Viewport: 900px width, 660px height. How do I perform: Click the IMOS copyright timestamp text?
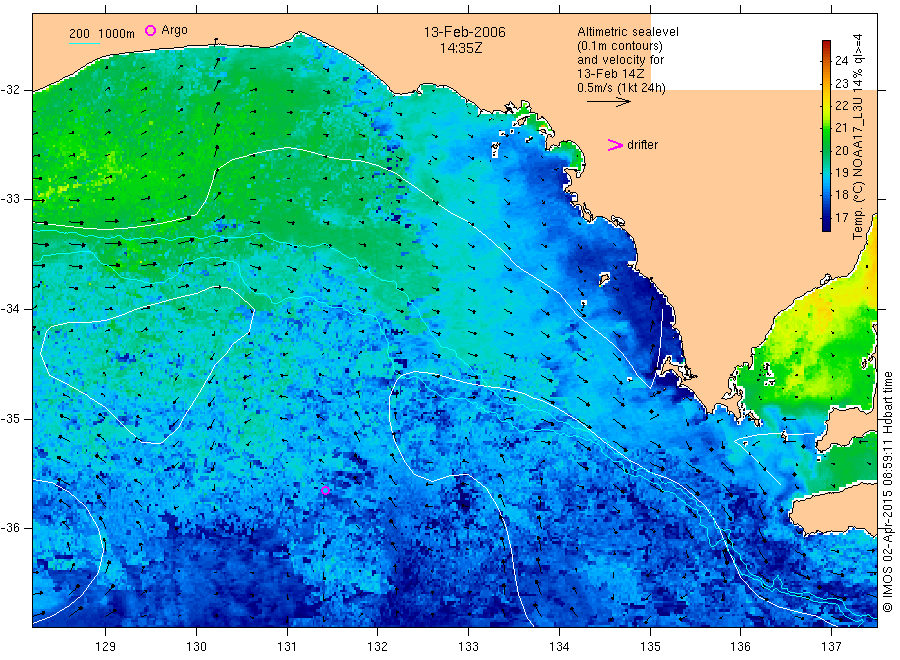coord(887,492)
